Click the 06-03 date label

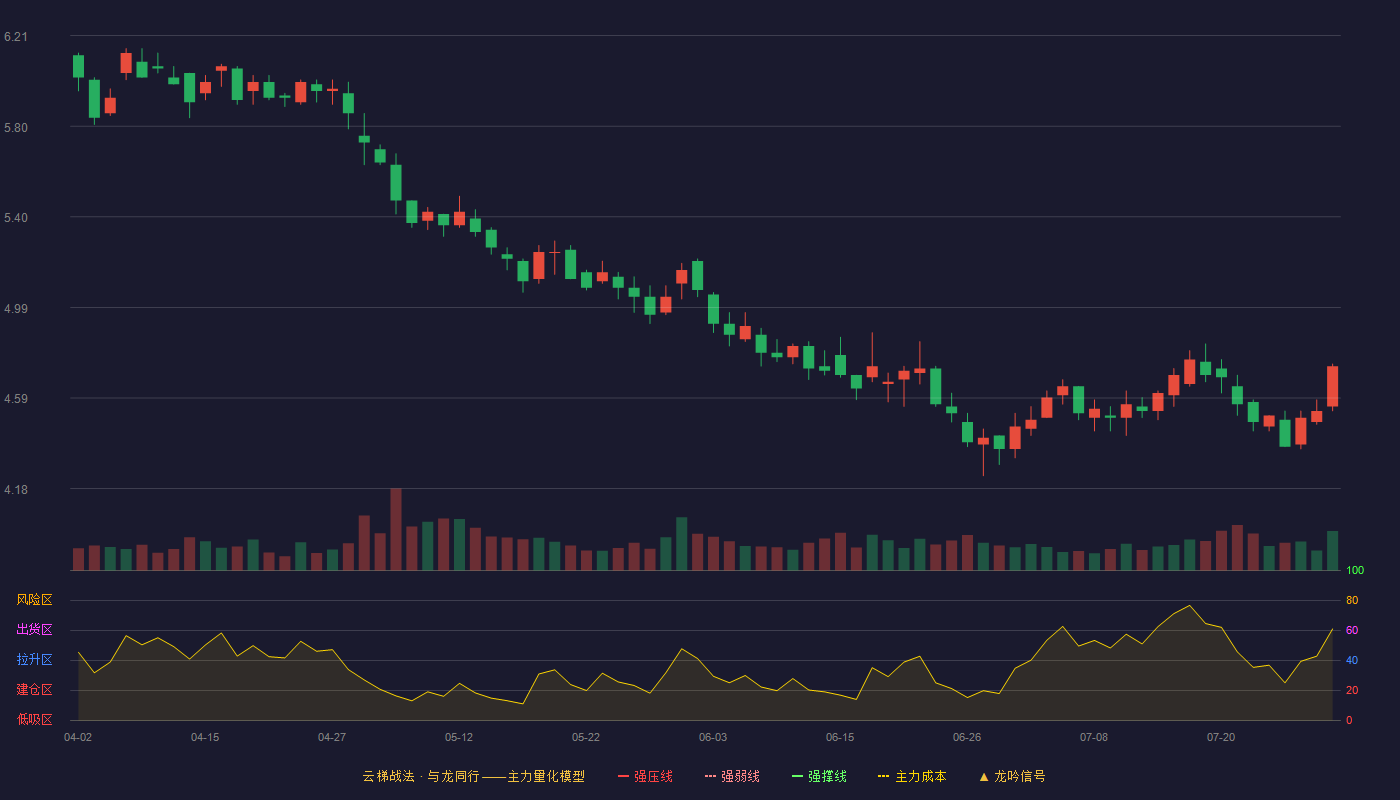[x=713, y=737]
